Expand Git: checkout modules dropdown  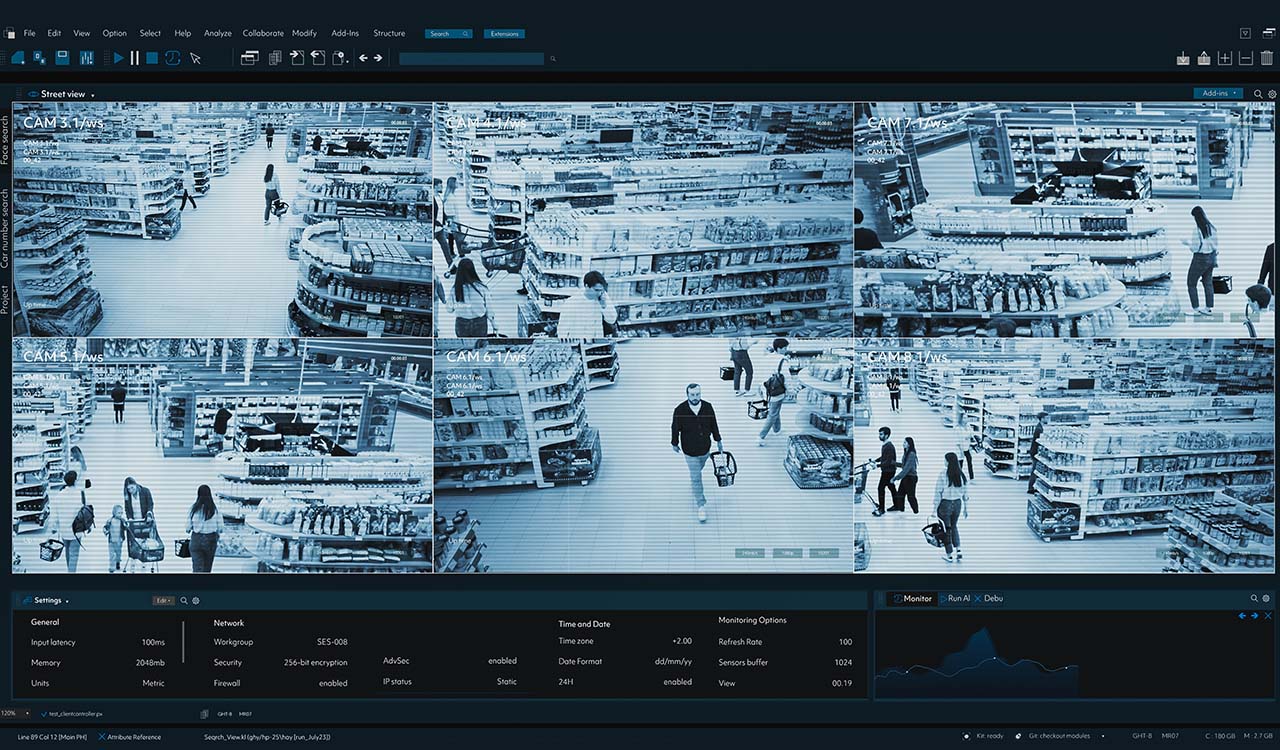1102,736
